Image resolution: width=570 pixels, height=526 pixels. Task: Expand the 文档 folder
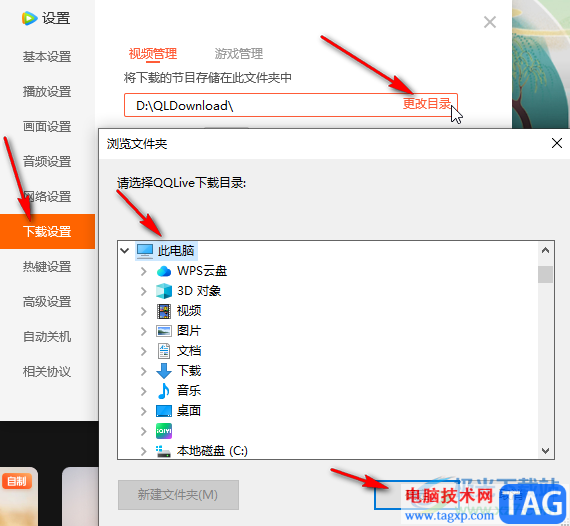[x=144, y=351]
